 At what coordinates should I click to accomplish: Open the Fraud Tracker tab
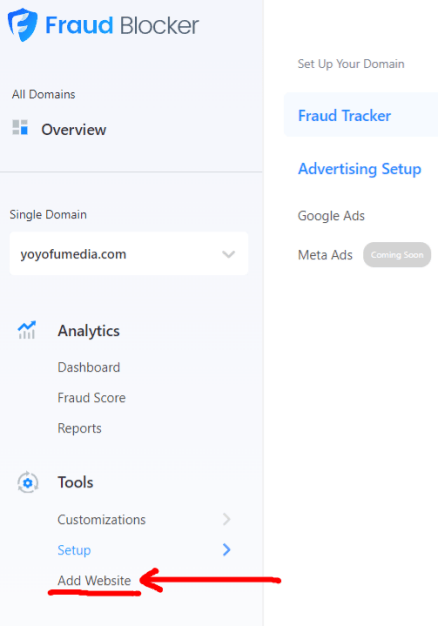click(x=345, y=116)
